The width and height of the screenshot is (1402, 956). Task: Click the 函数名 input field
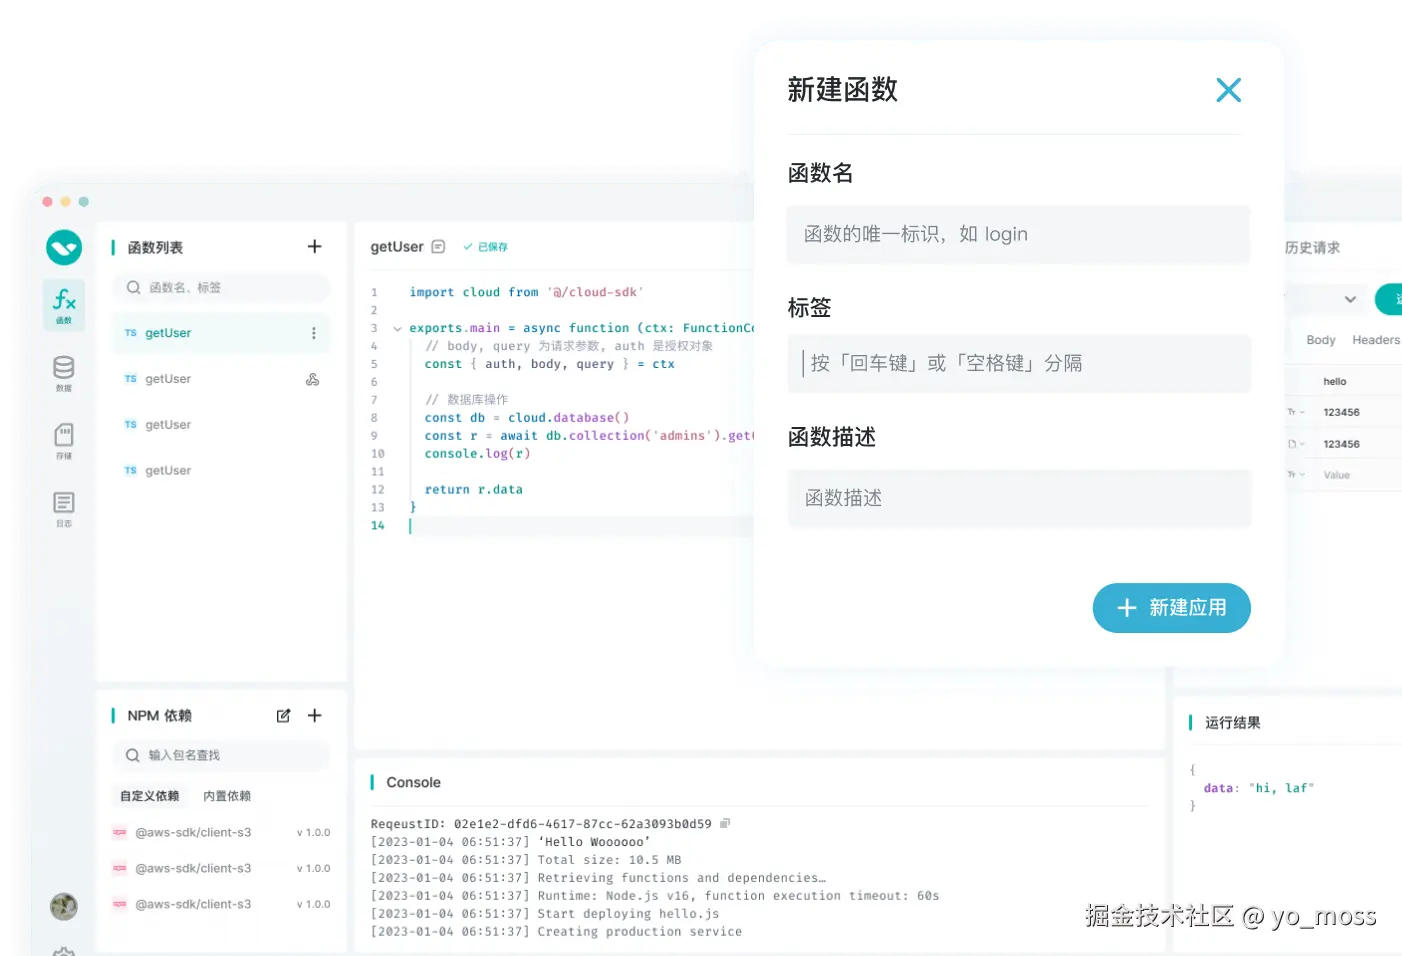point(1018,234)
